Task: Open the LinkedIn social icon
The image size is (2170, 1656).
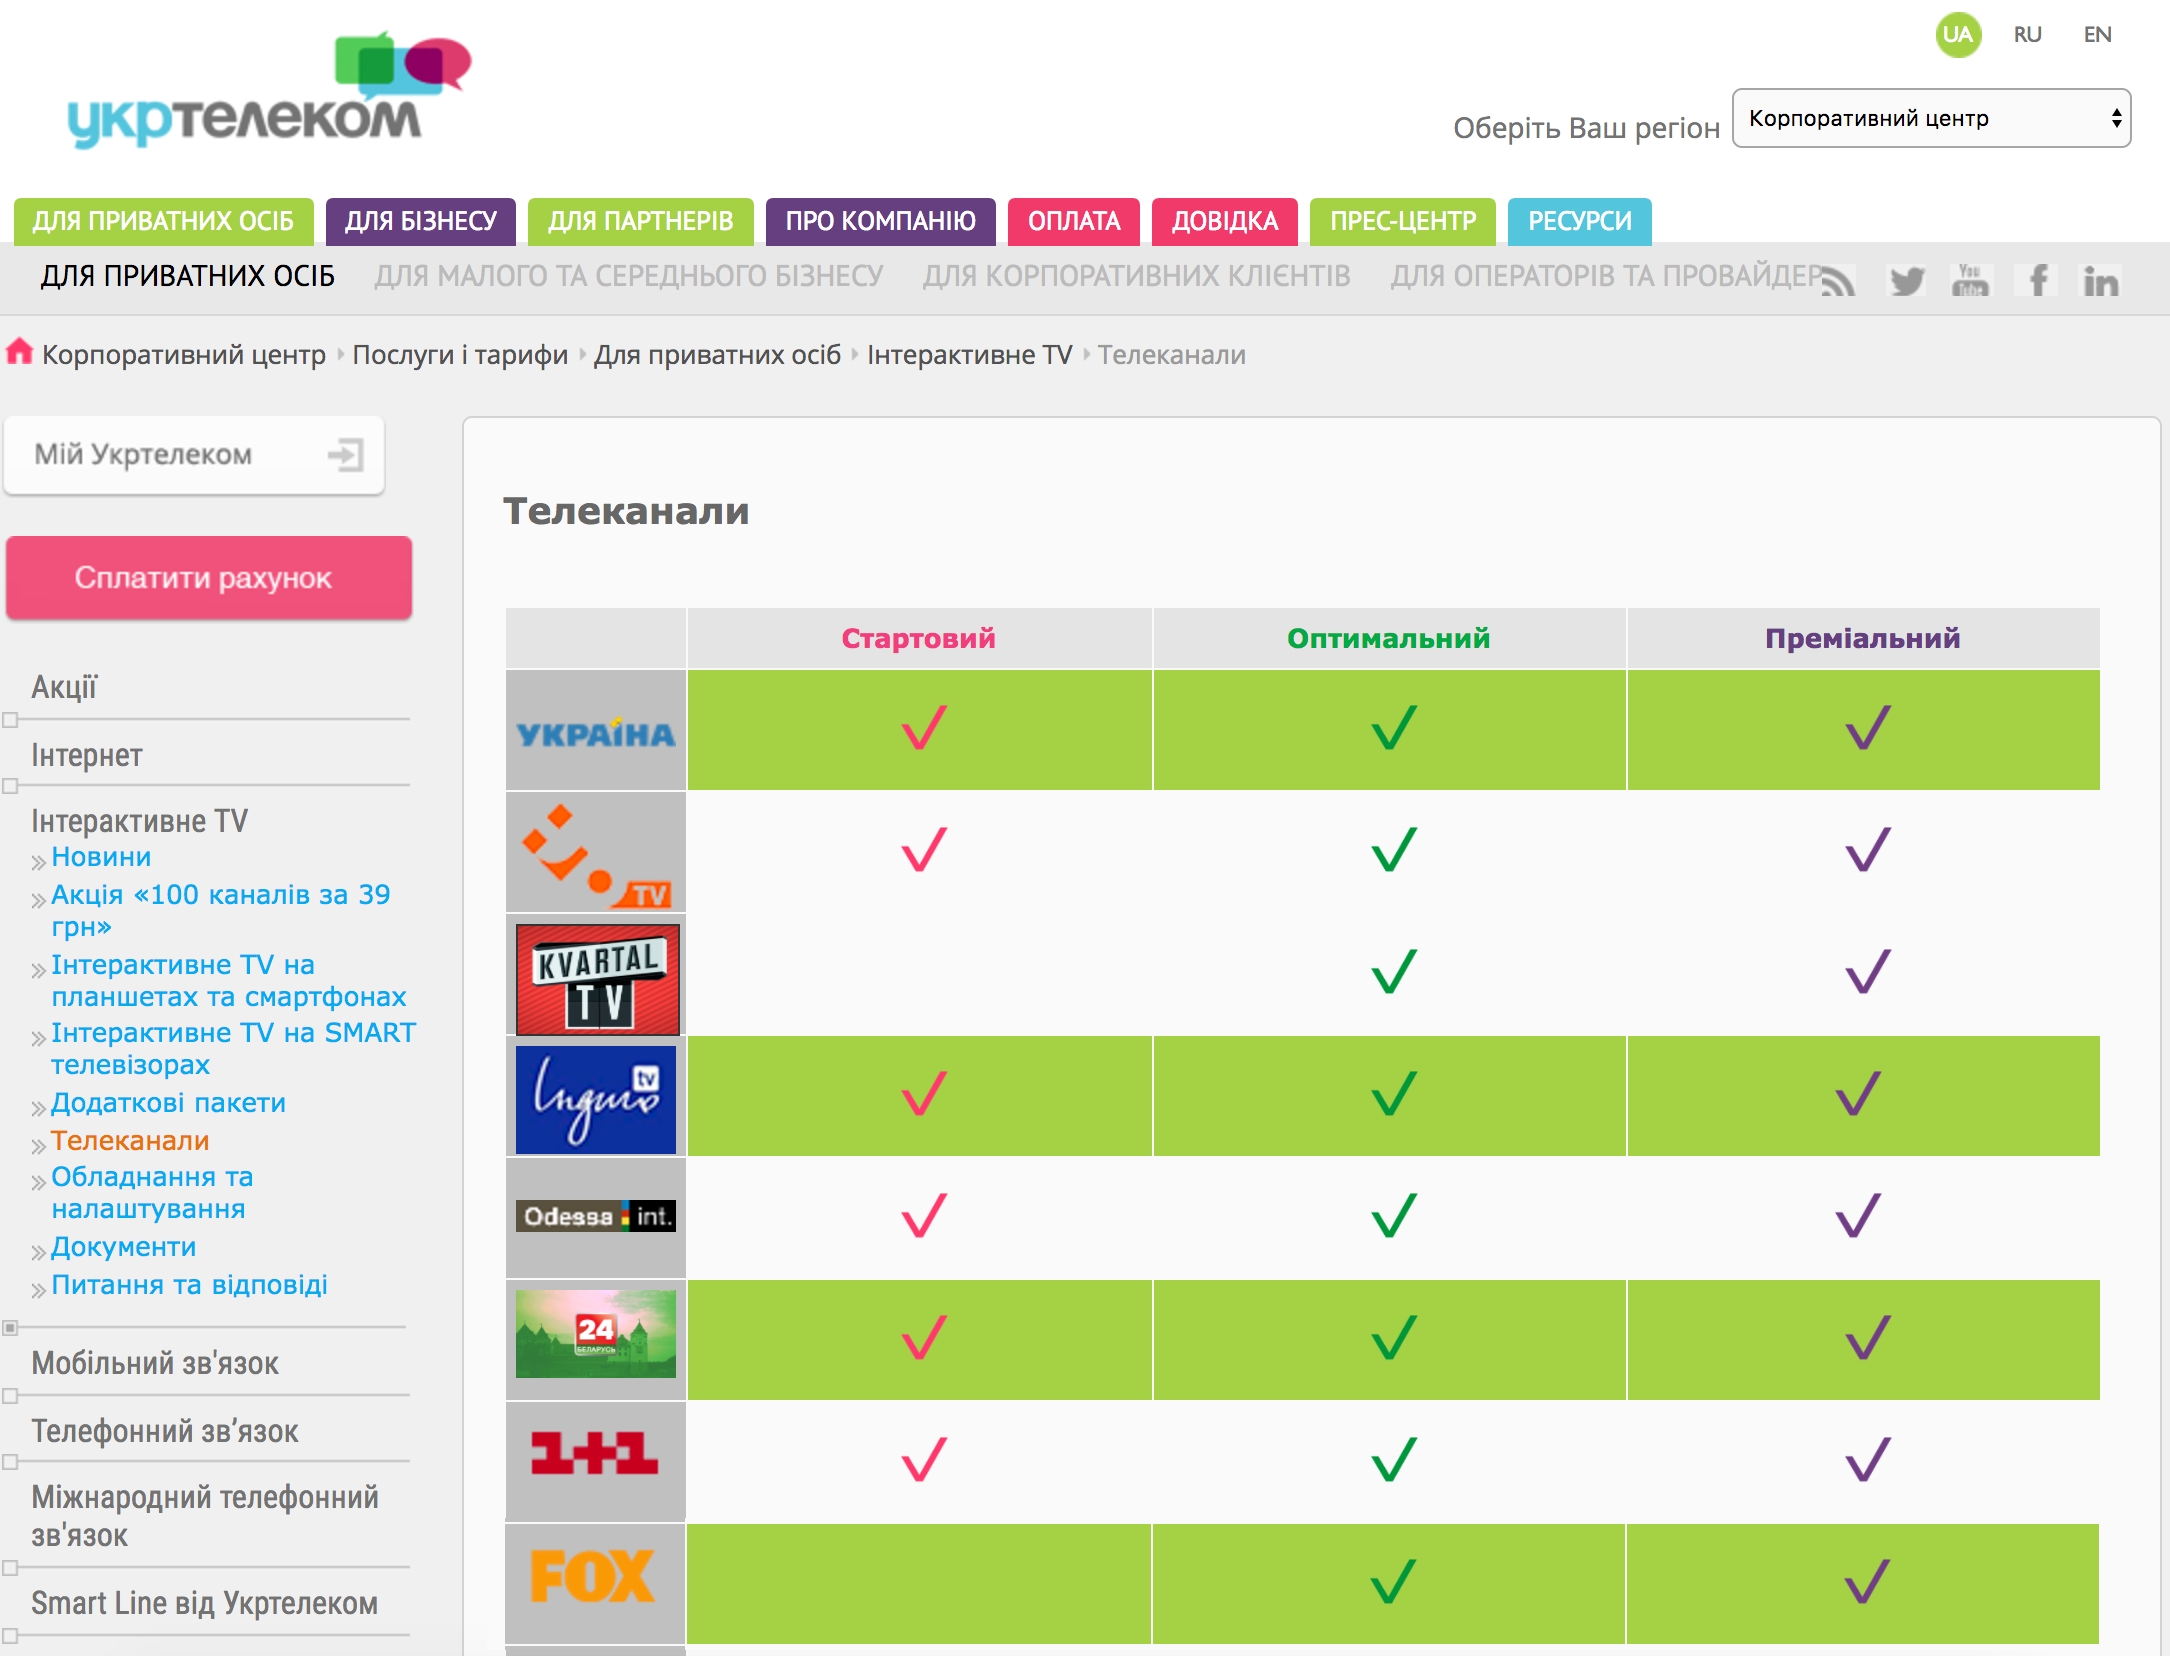Action: pos(2100,281)
